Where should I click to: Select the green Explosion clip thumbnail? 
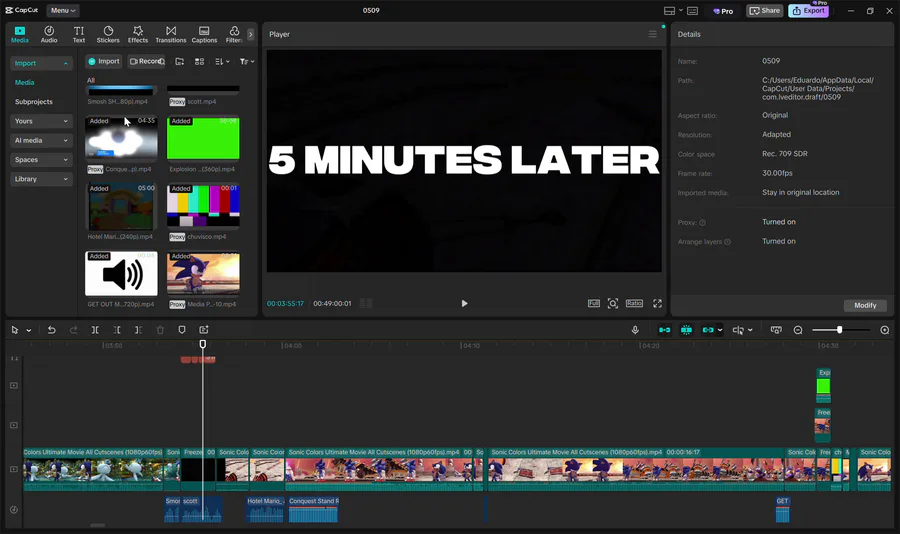pos(203,138)
